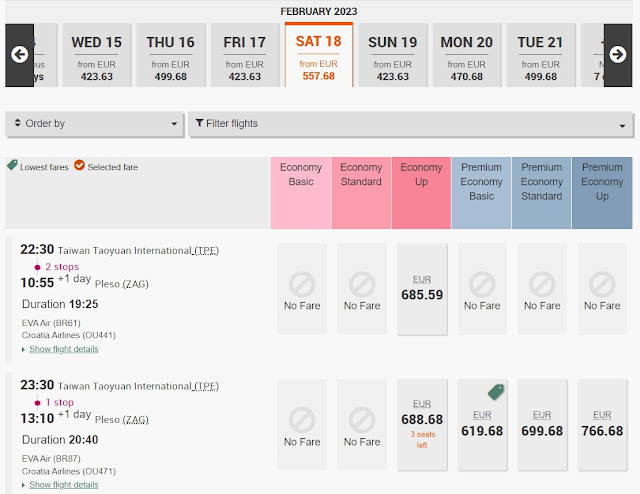The image size is (640, 494).
Task: Select the SUN 19 date tab
Action: pos(393,55)
